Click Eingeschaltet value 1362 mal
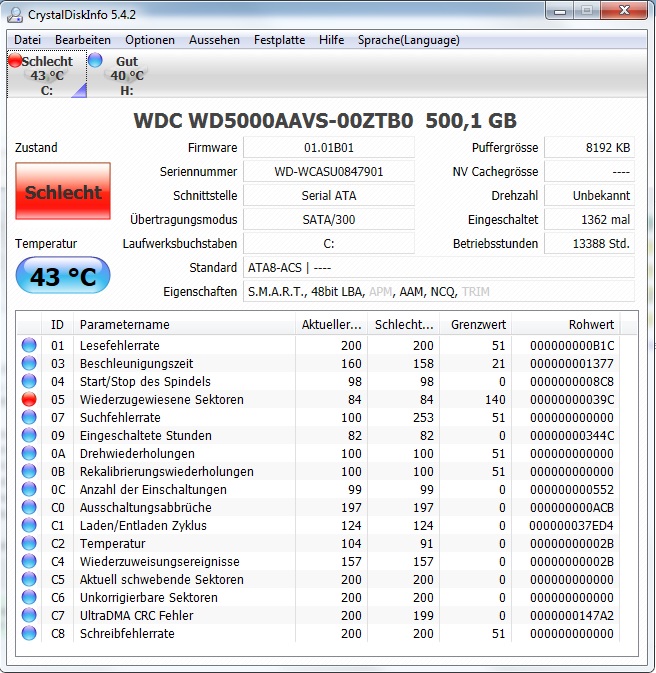656x673 pixels. click(x=589, y=220)
